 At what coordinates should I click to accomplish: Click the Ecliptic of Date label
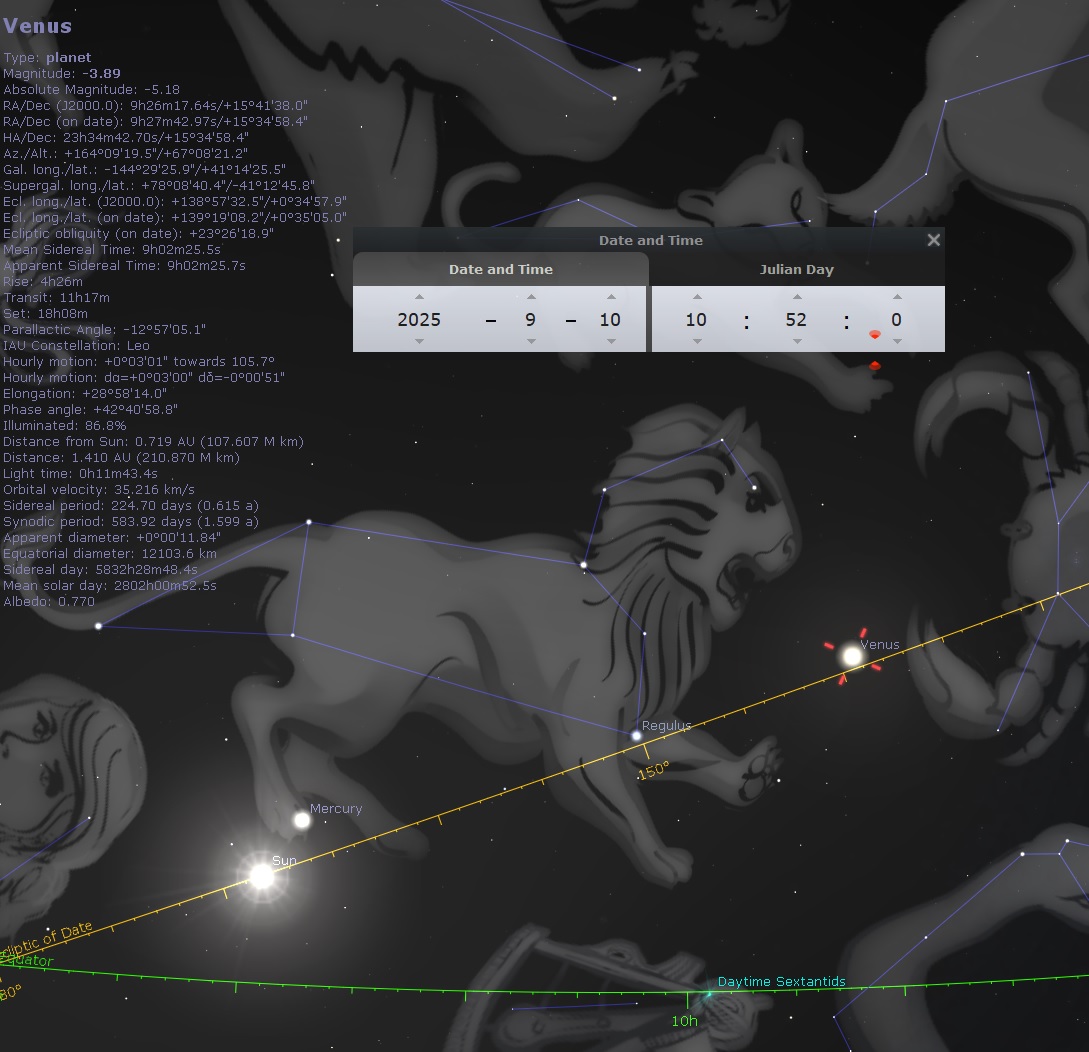(x=47, y=940)
